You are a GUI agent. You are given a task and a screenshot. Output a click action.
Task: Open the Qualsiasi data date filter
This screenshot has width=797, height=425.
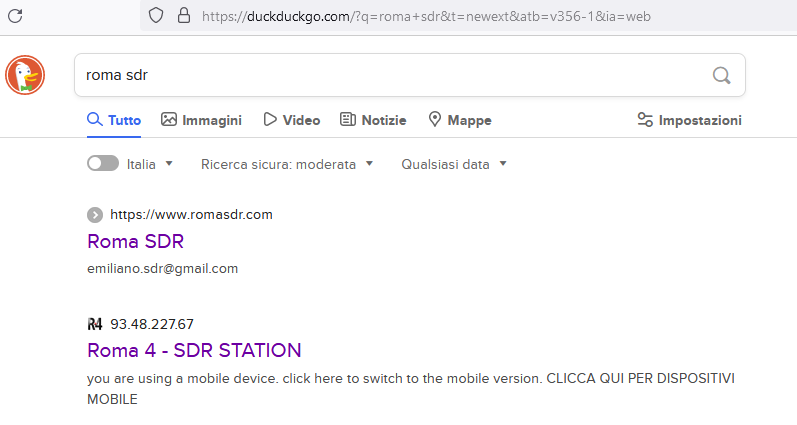pyautogui.click(x=454, y=164)
